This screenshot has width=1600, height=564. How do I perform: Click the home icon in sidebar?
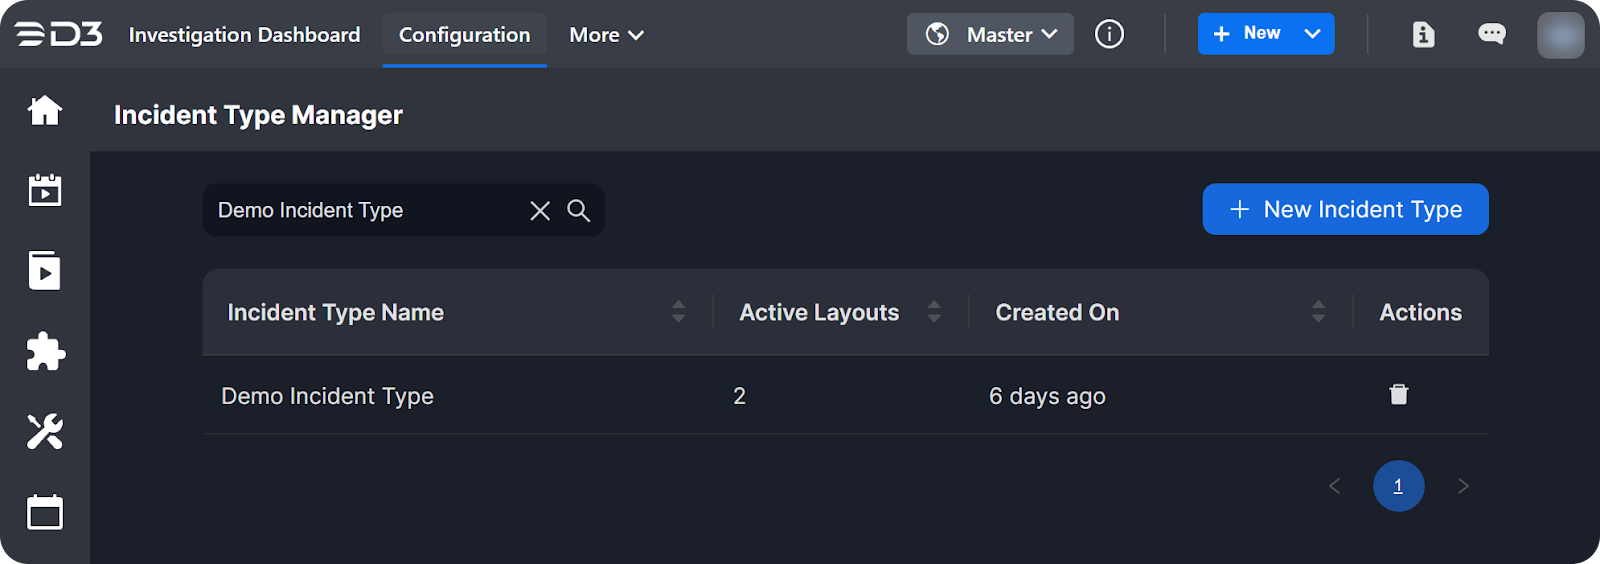coord(45,110)
